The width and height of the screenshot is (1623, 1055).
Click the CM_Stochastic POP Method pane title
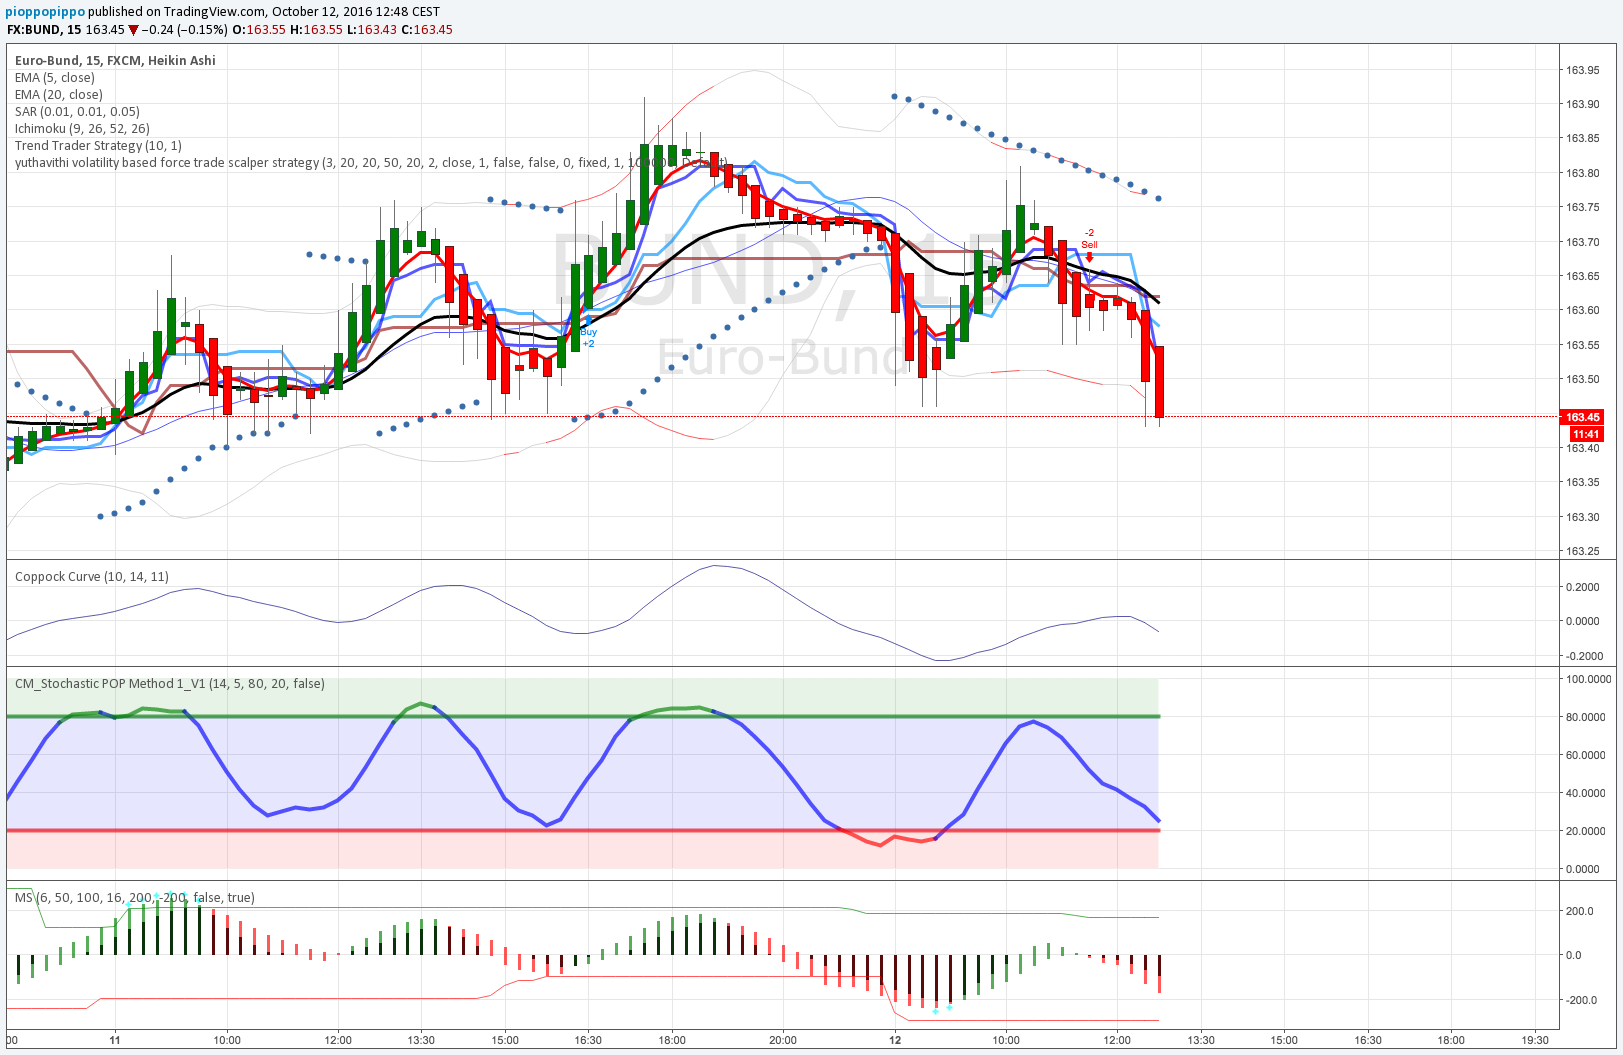[170, 684]
